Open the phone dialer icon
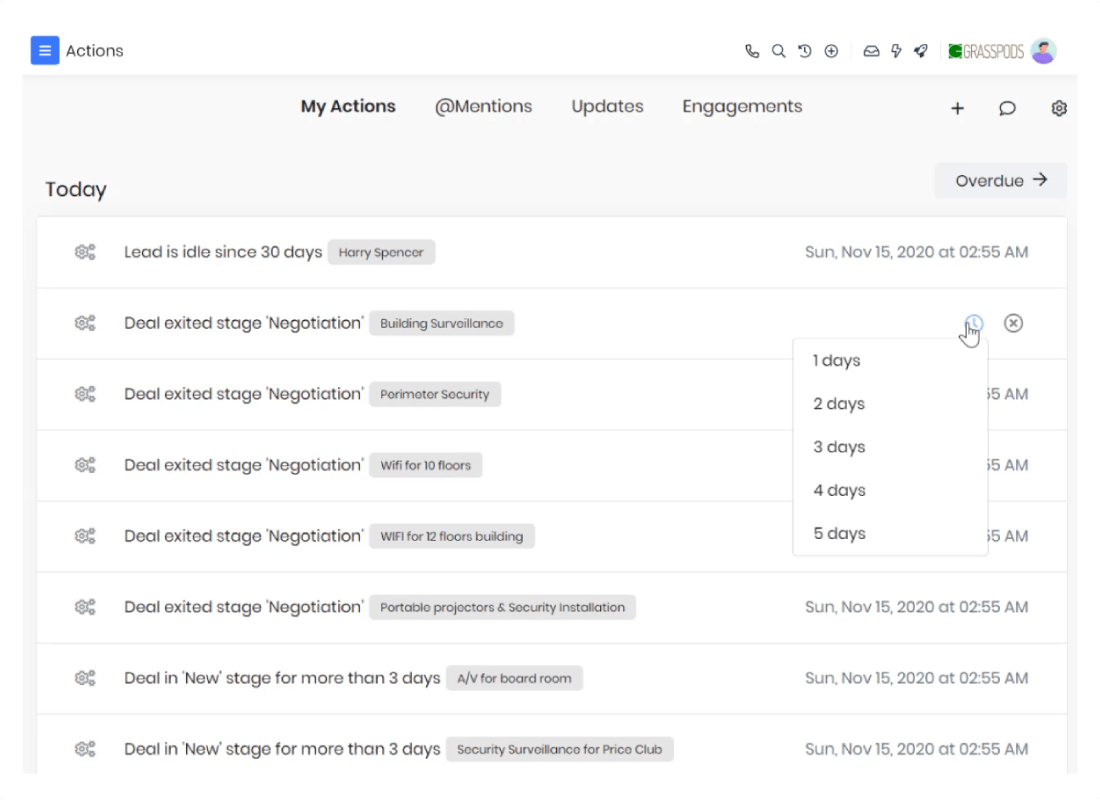Screen dimensions: 1100x800 click(752, 51)
